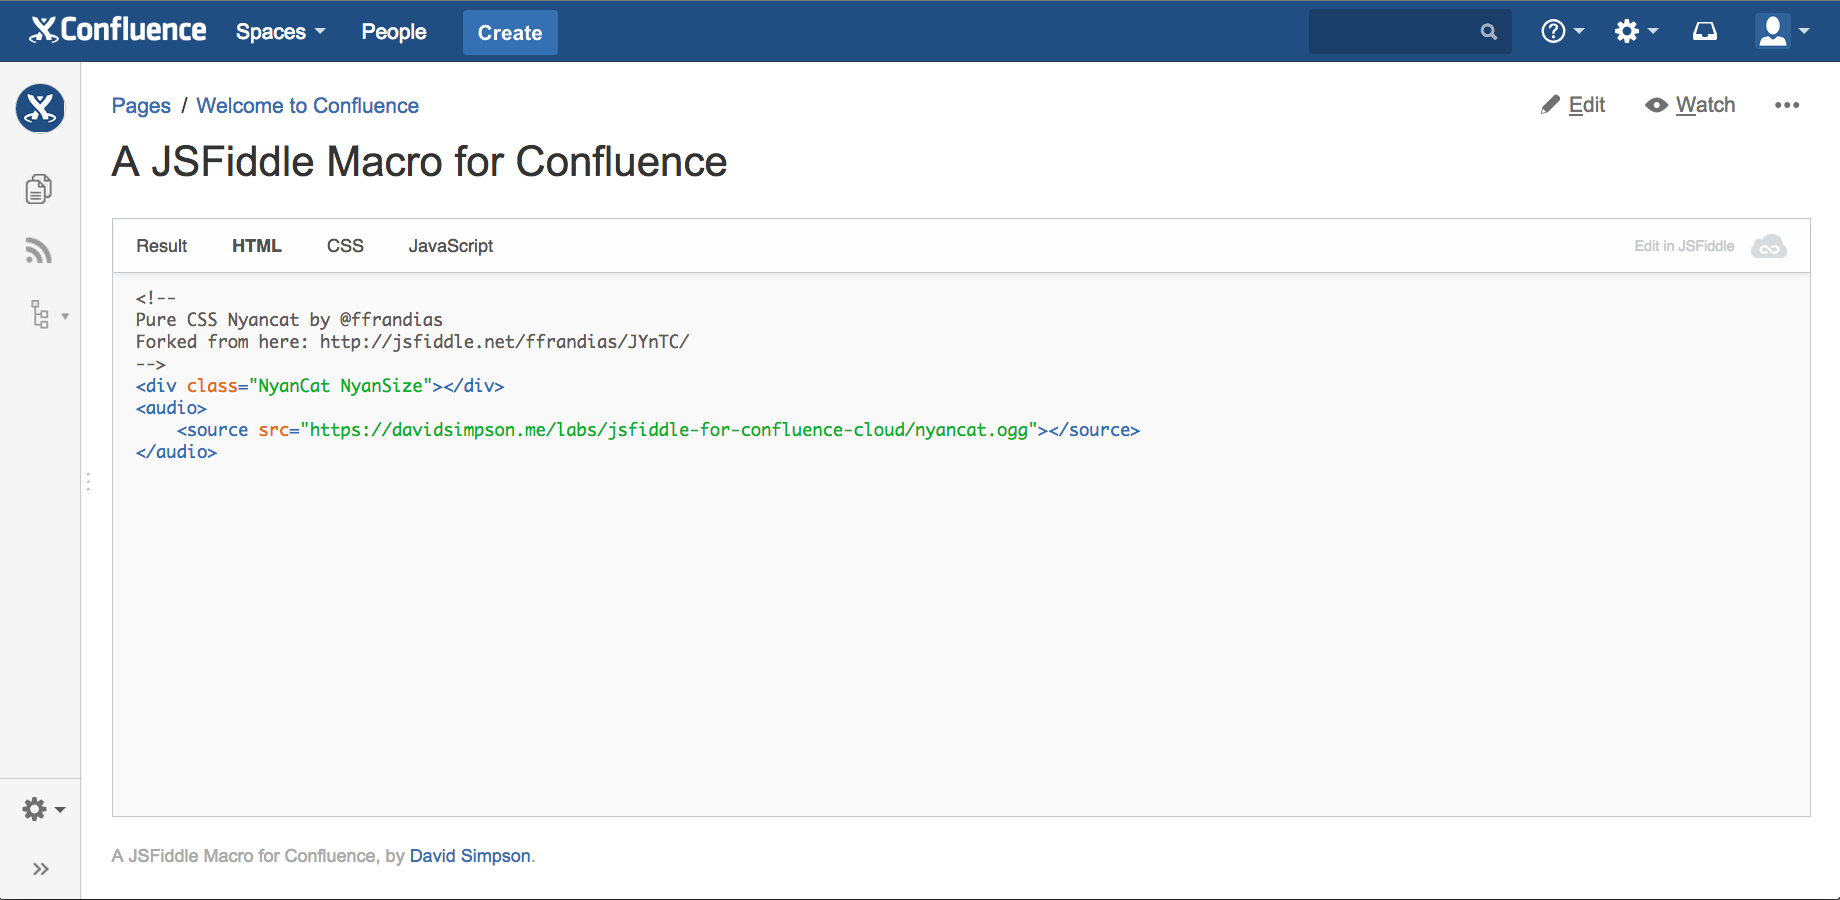Go to the People directory
The height and width of the screenshot is (900, 1840).
pyautogui.click(x=394, y=32)
